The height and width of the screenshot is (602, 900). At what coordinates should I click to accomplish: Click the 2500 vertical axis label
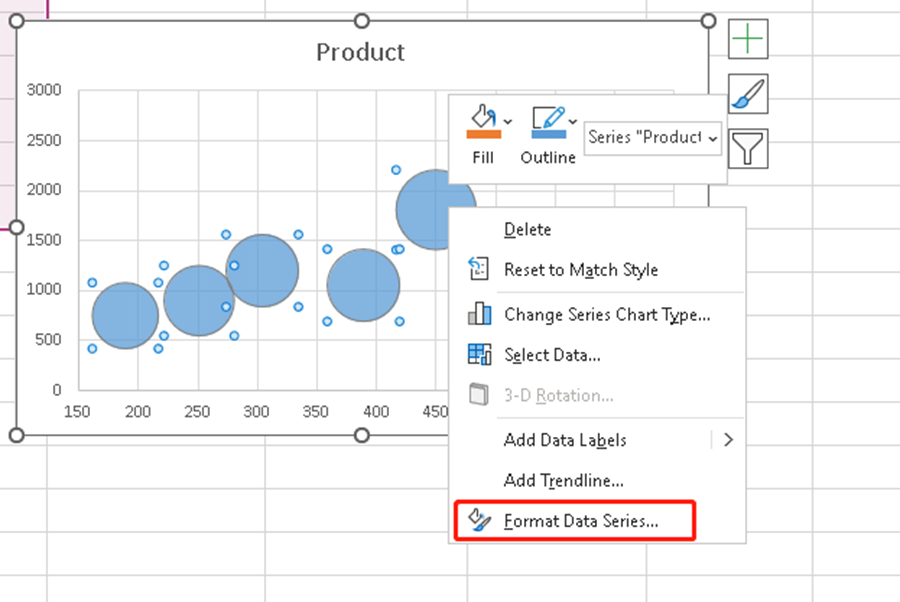tap(44, 140)
